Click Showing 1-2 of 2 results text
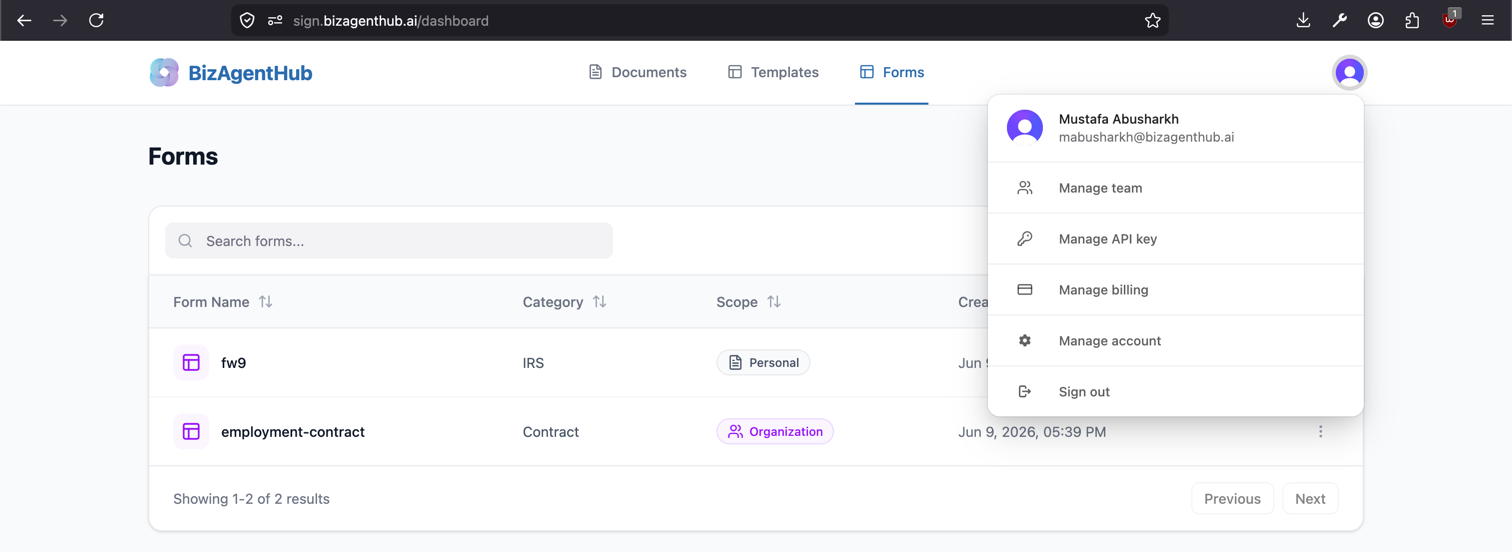The height and width of the screenshot is (552, 1512). (x=251, y=499)
